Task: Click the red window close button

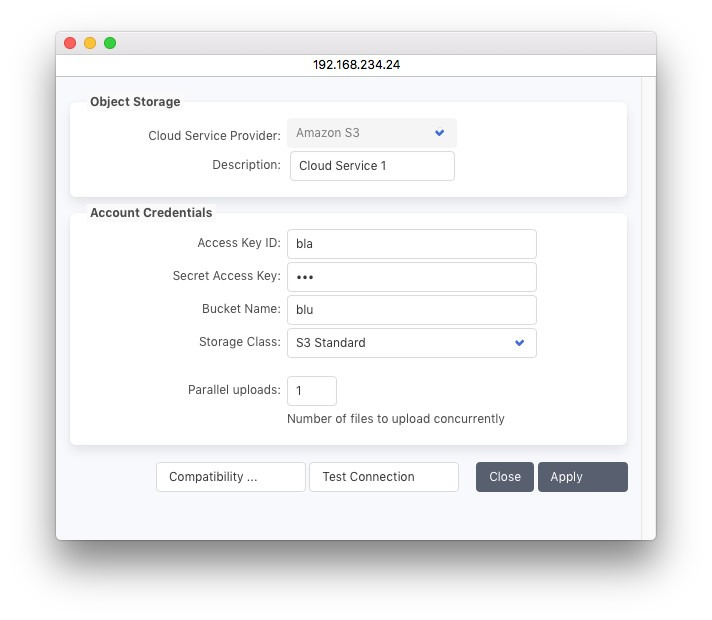Action: [70, 43]
